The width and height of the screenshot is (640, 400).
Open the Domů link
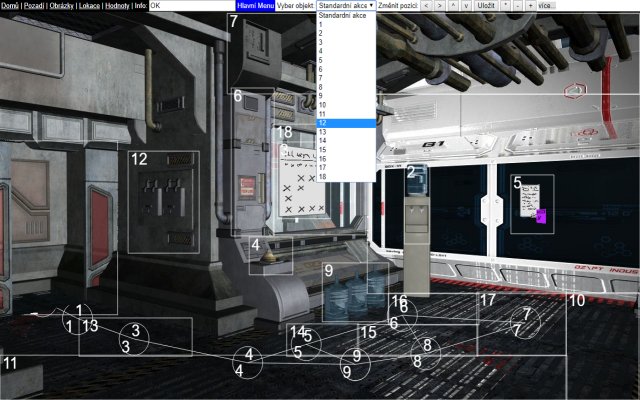[x=10, y=6]
